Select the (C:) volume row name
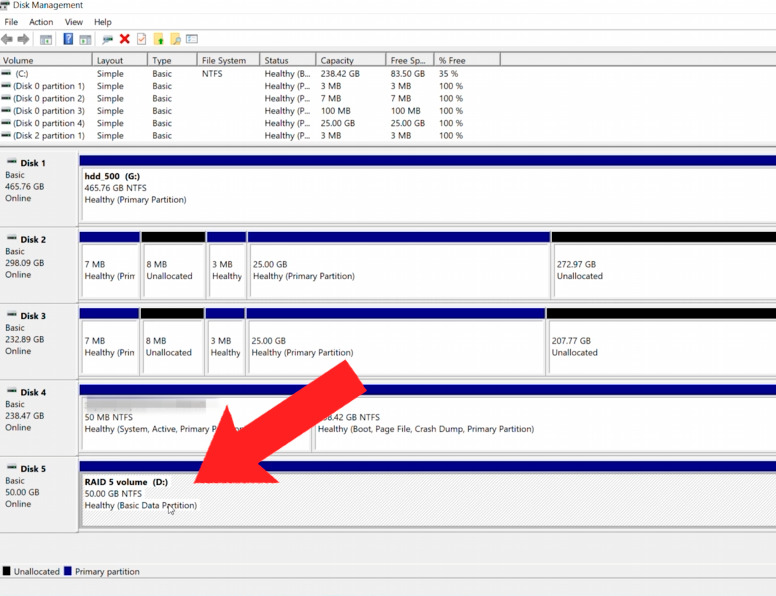The width and height of the screenshot is (776, 596). [21, 73]
